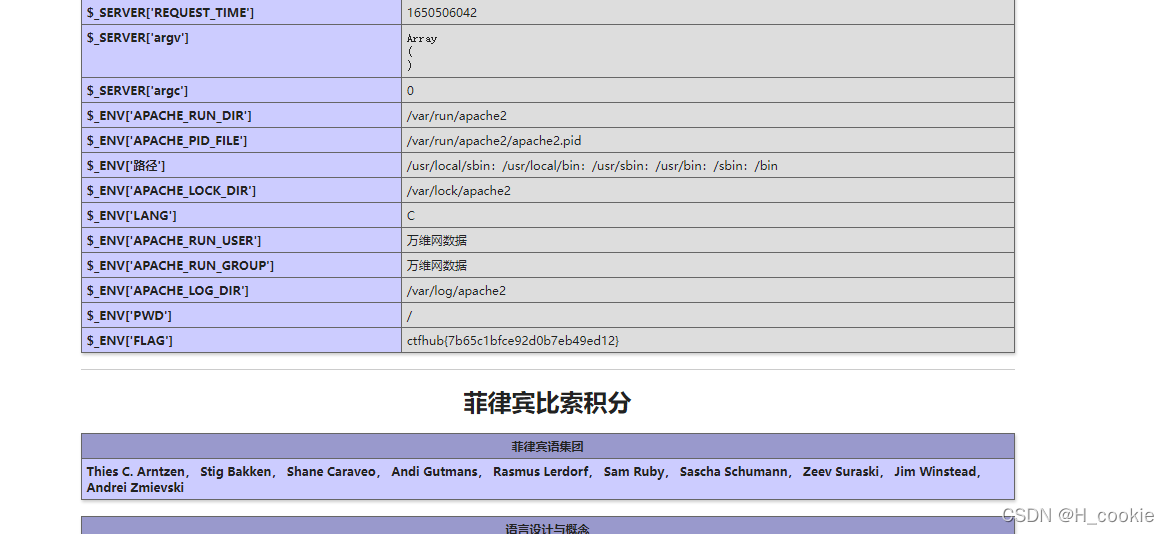The height and width of the screenshot is (534, 1169).
Task: Click the ctfhub flag value
Action: (513, 340)
